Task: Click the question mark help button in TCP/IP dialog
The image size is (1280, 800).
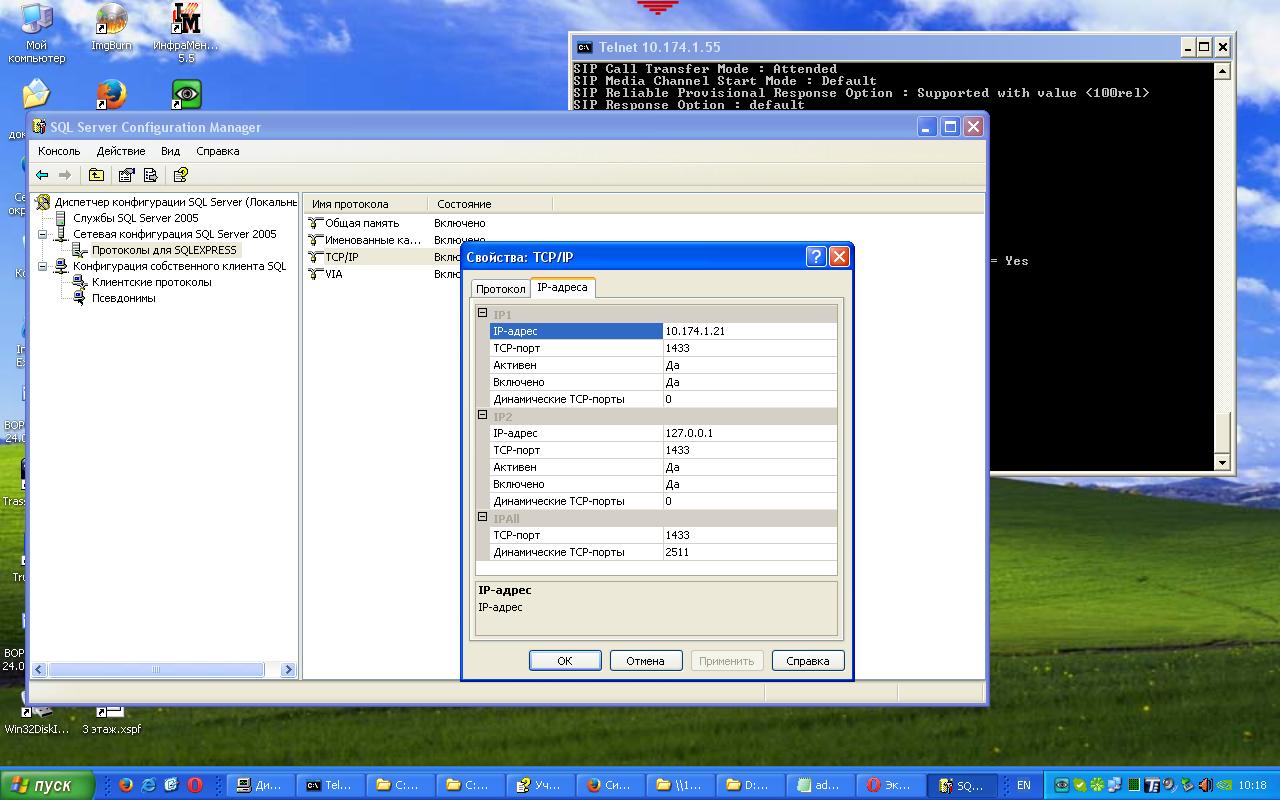Action: click(x=815, y=257)
